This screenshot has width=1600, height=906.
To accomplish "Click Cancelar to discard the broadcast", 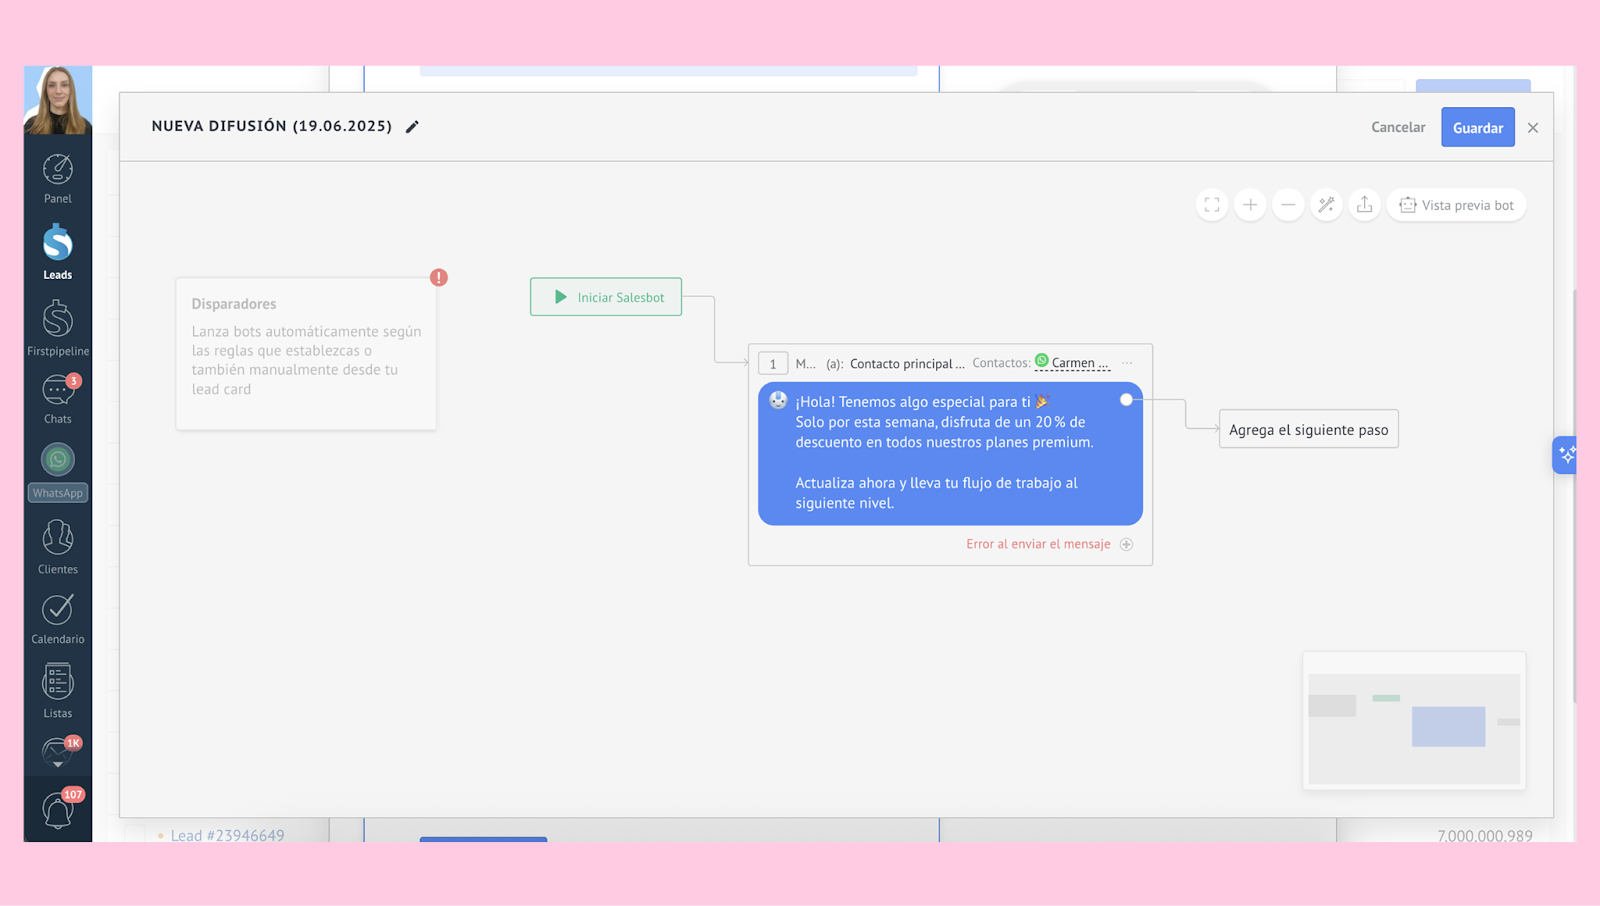I will click(1397, 127).
